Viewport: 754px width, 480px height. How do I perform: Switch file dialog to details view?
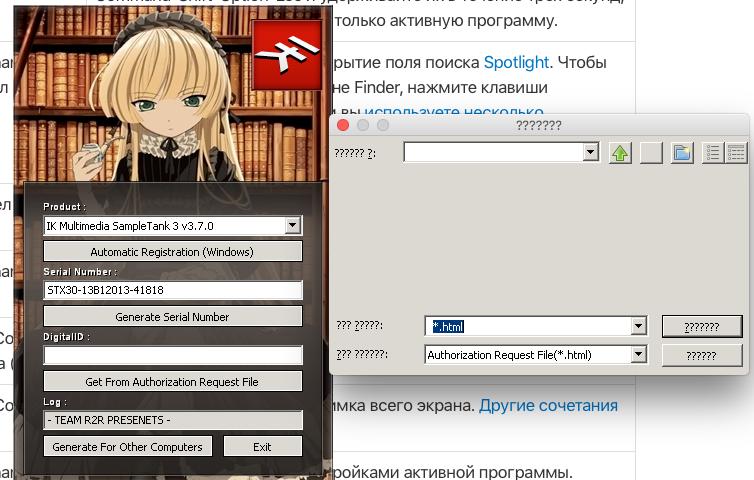(736, 153)
